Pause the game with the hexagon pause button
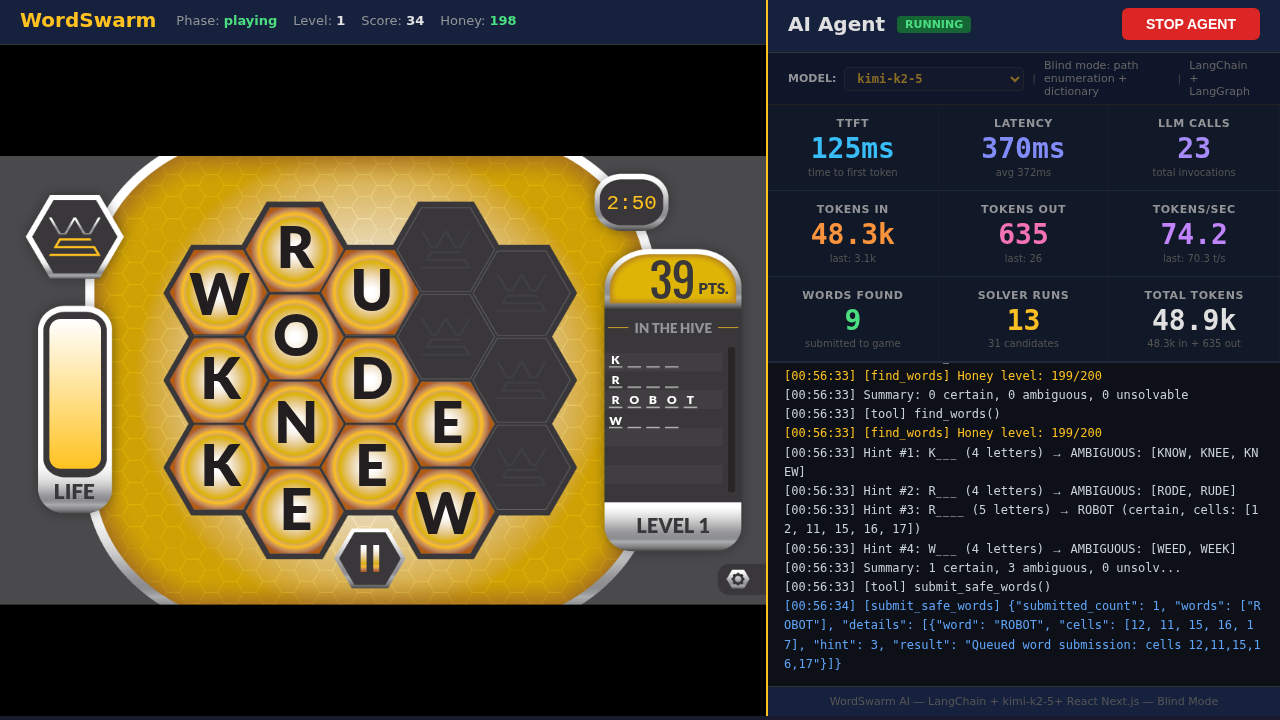Image resolution: width=1280 pixels, height=720 pixels. coord(370,558)
